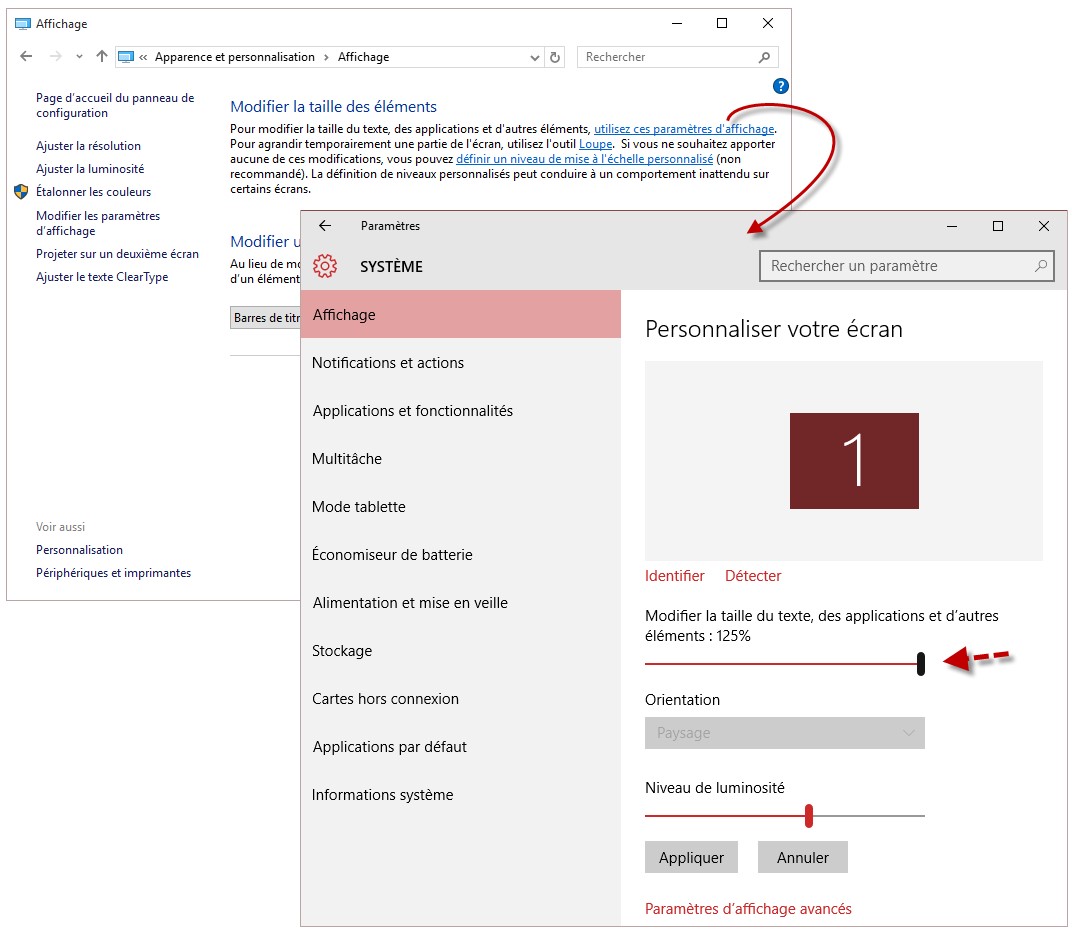The width and height of the screenshot is (1072, 930).
Task: Open 'Paramètres d'affichage avancés' link
Action: click(x=748, y=909)
